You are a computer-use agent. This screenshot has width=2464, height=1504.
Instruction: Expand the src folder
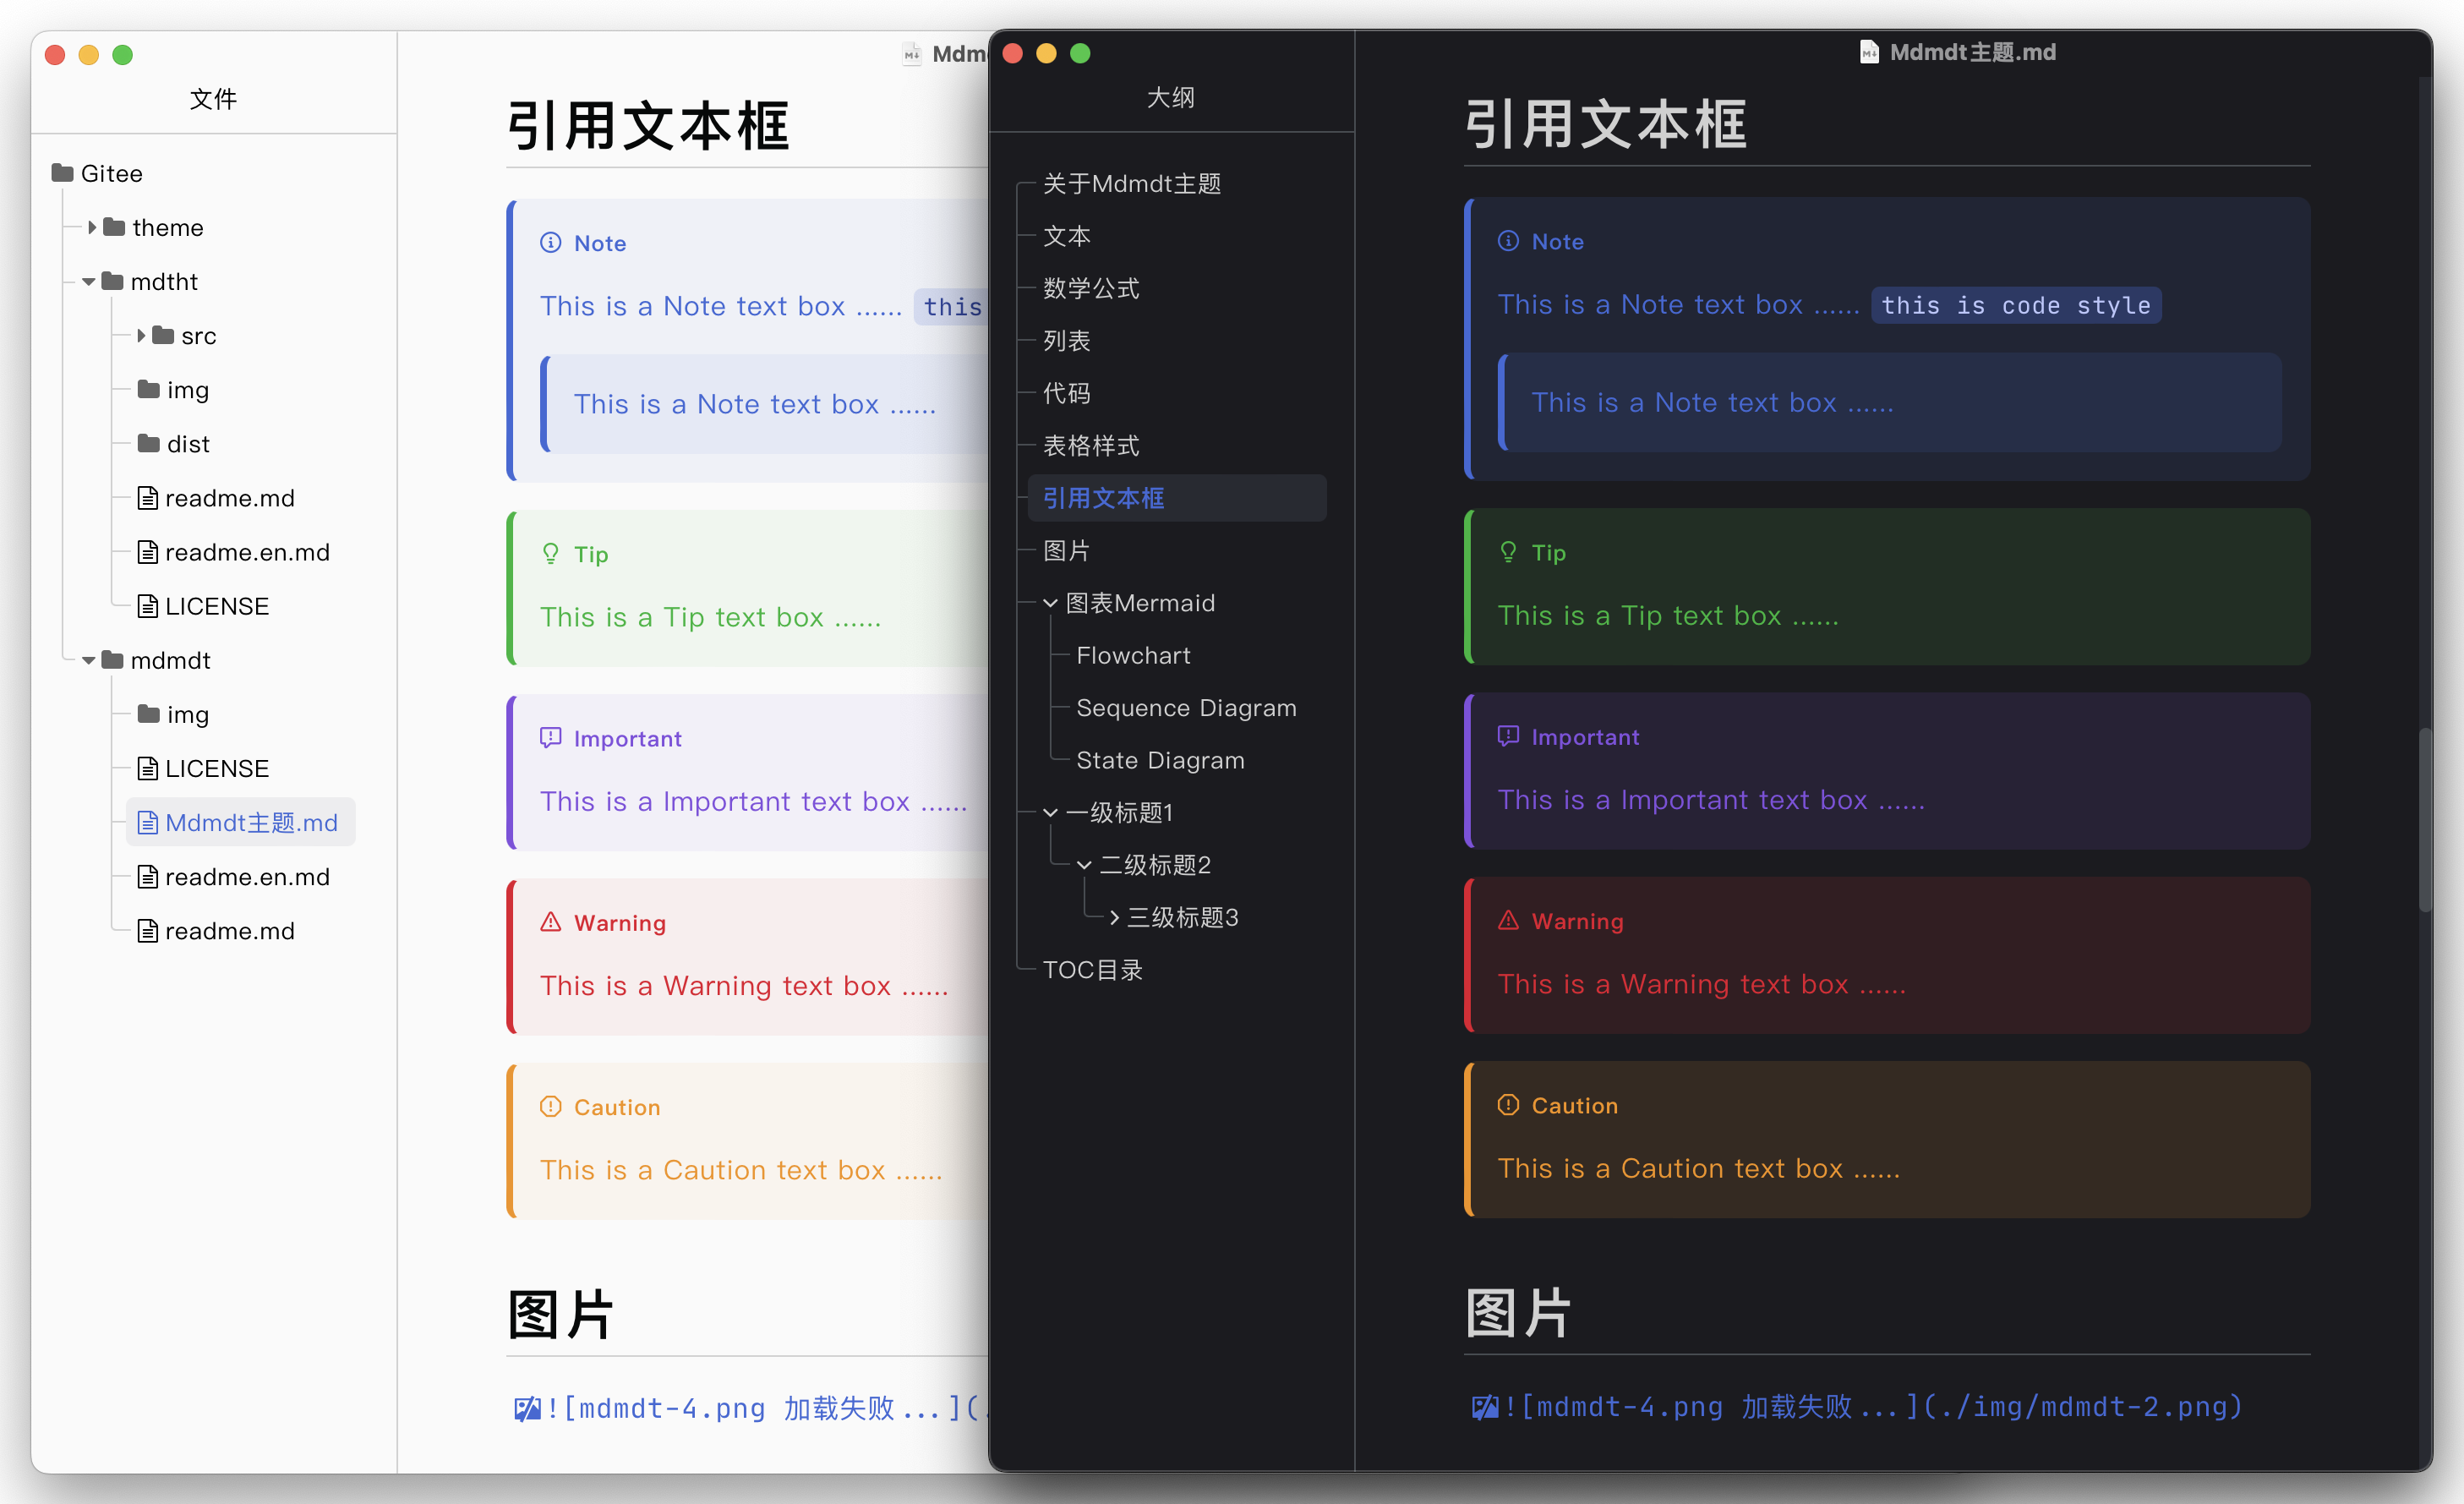coord(141,335)
